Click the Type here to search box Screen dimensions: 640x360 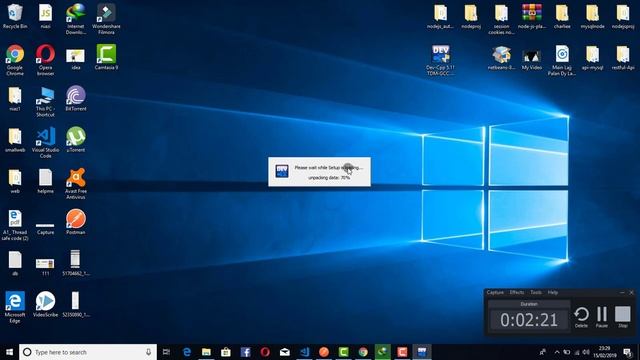click(x=88, y=352)
